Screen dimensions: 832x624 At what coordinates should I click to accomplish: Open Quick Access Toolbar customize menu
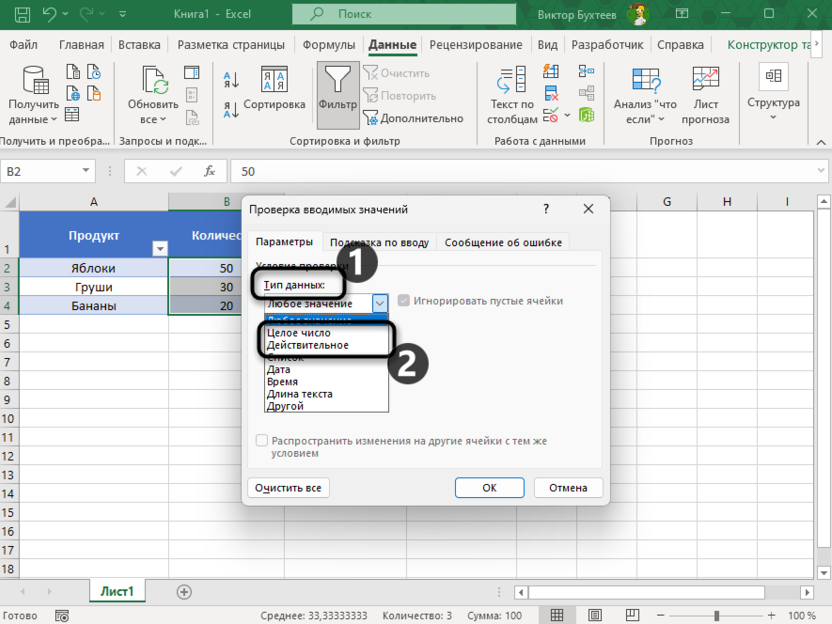tap(123, 14)
